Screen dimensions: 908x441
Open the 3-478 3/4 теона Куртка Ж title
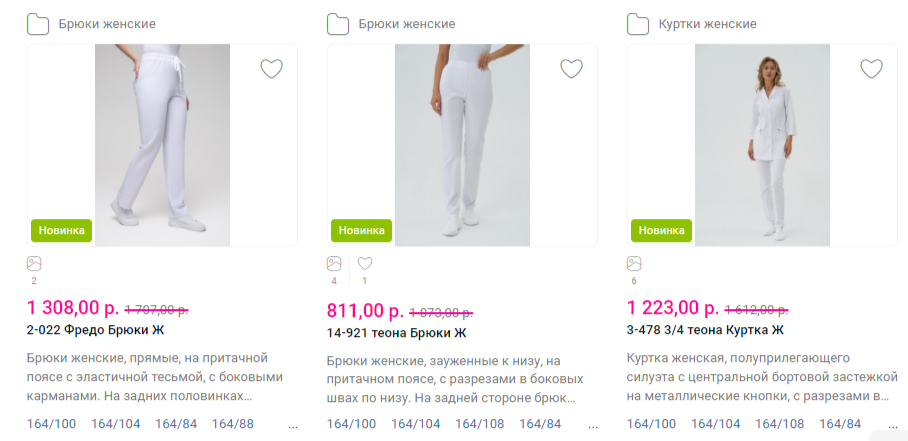(705, 331)
